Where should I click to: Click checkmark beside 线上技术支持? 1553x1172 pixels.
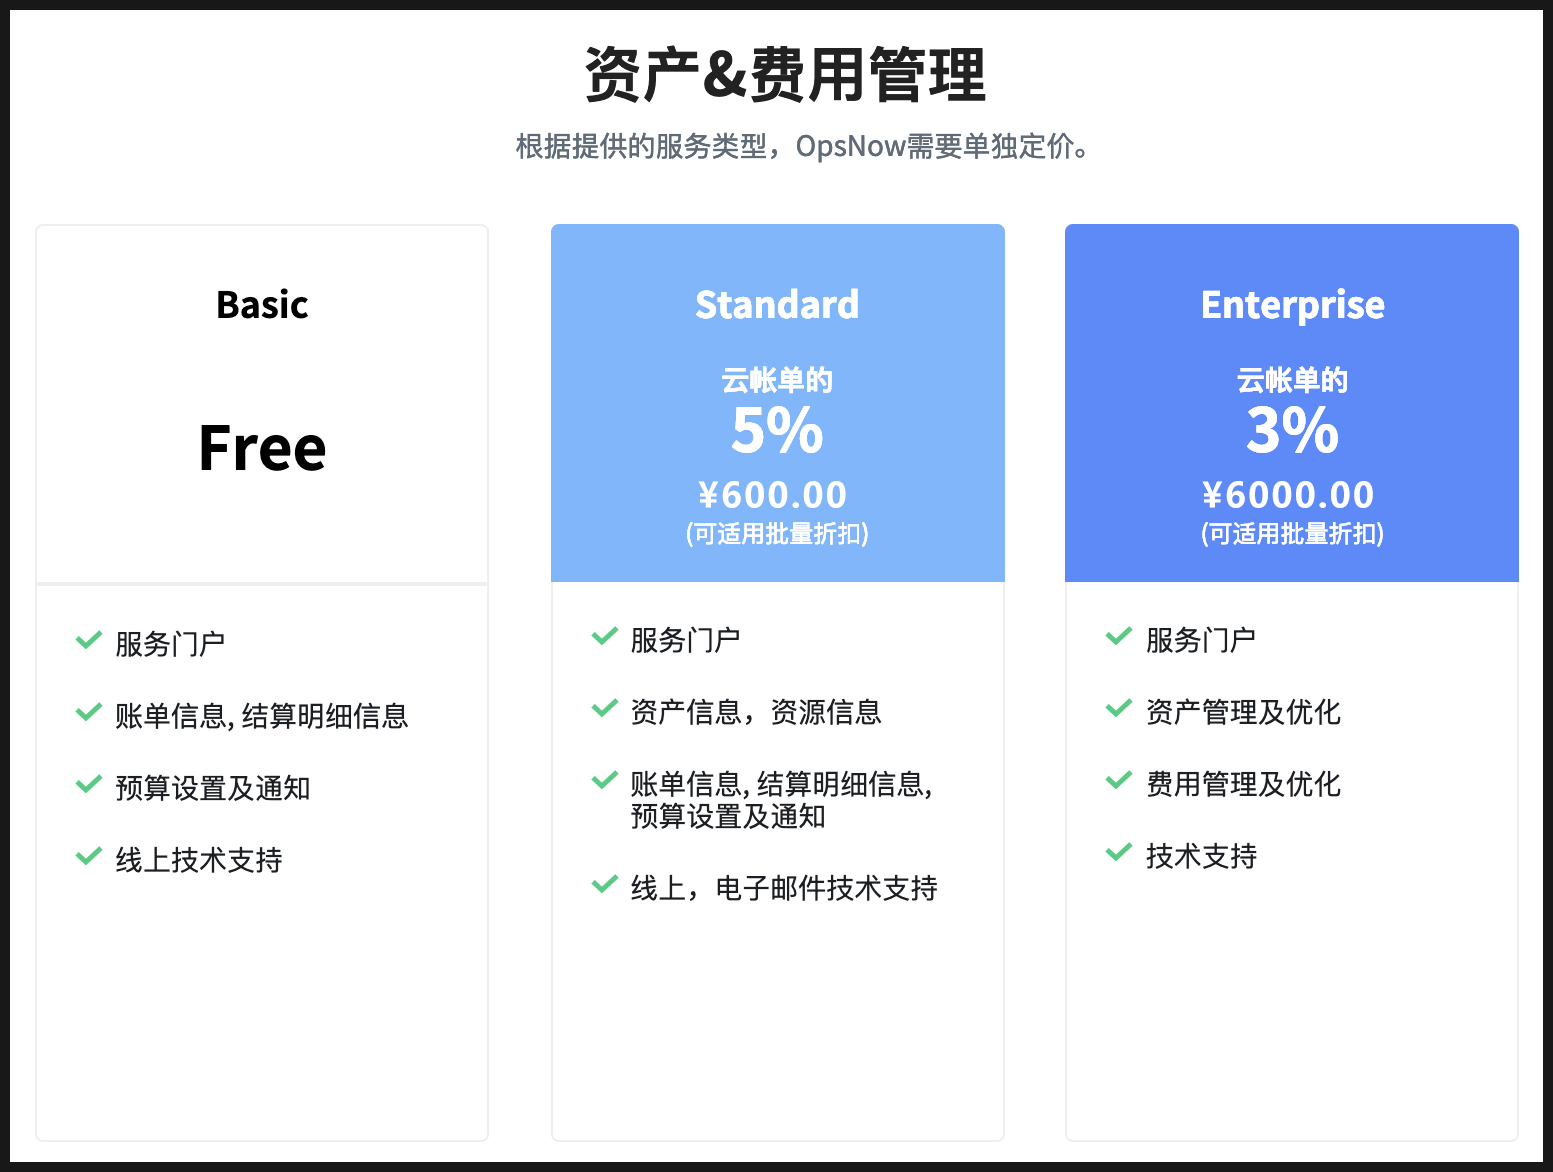[x=89, y=856]
